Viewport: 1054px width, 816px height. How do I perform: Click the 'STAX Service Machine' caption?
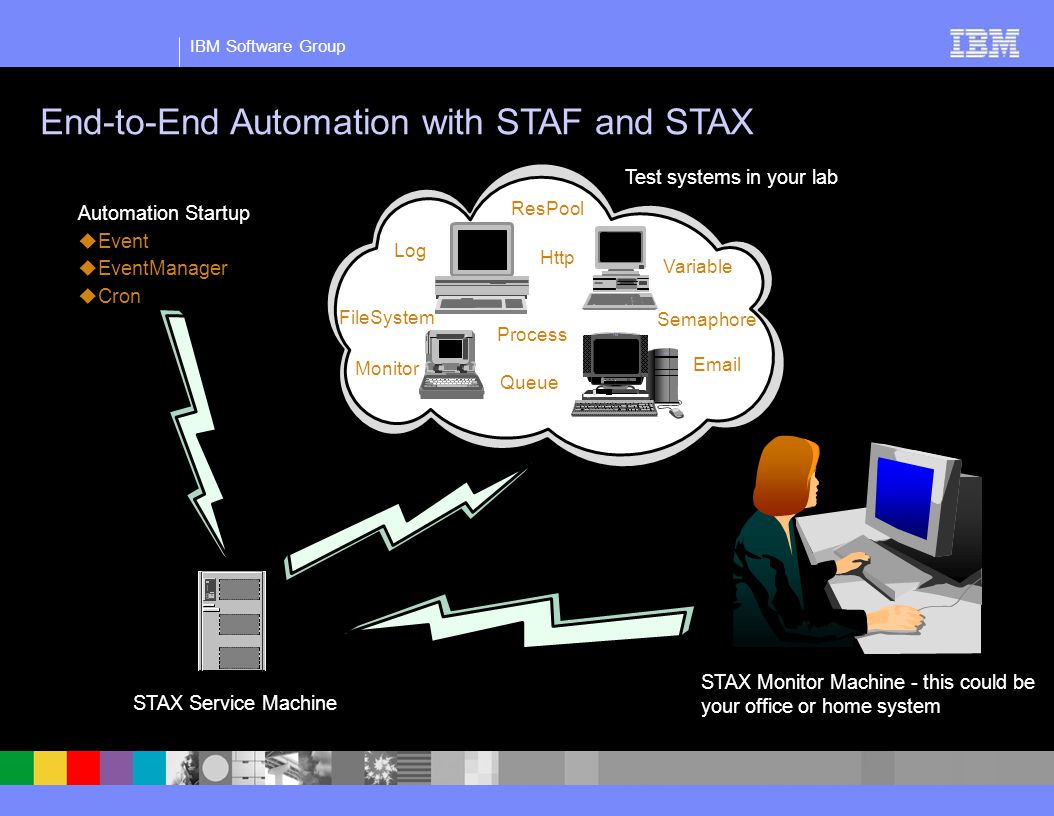tap(235, 703)
